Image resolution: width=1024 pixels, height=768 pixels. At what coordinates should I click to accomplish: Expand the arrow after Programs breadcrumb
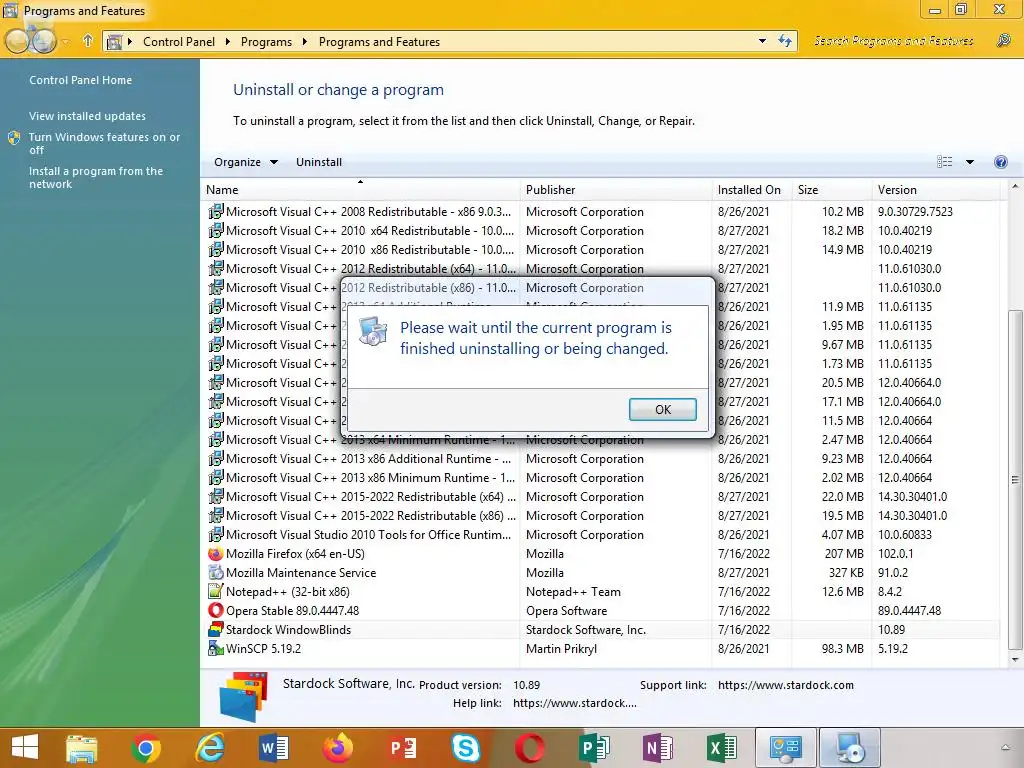tap(304, 42)
